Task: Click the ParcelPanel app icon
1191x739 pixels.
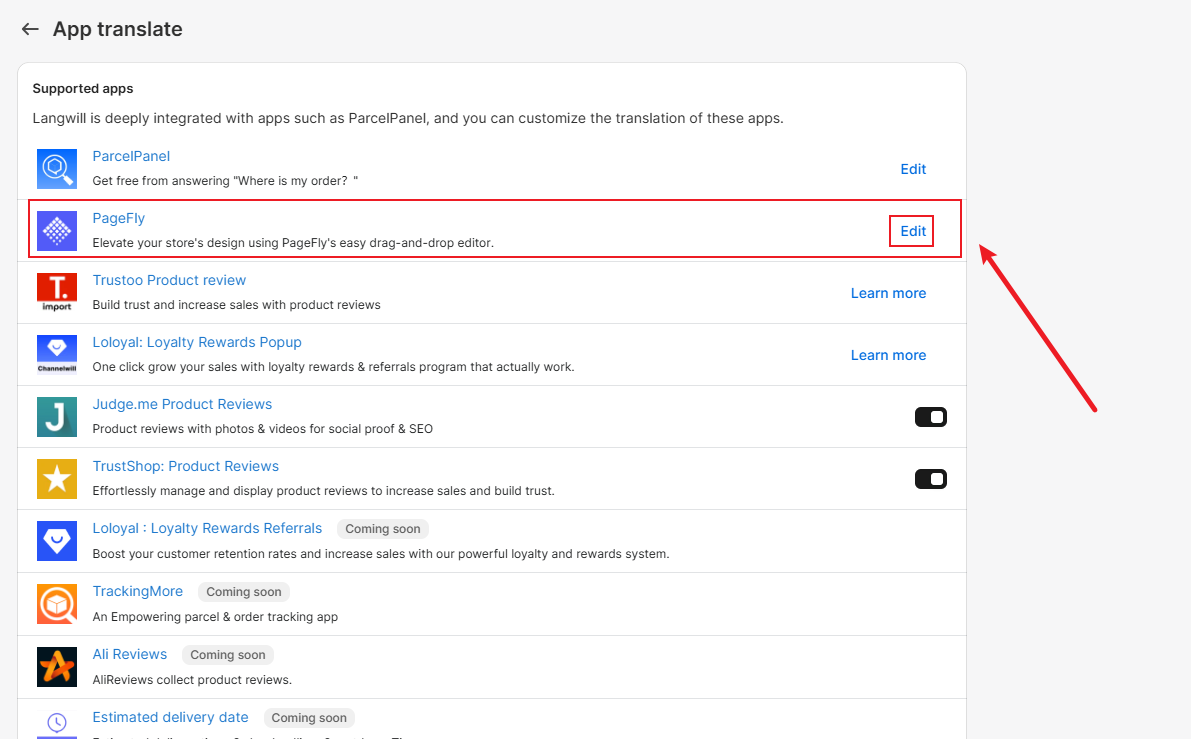Action: pyautogui.click(x=57, y=169)
